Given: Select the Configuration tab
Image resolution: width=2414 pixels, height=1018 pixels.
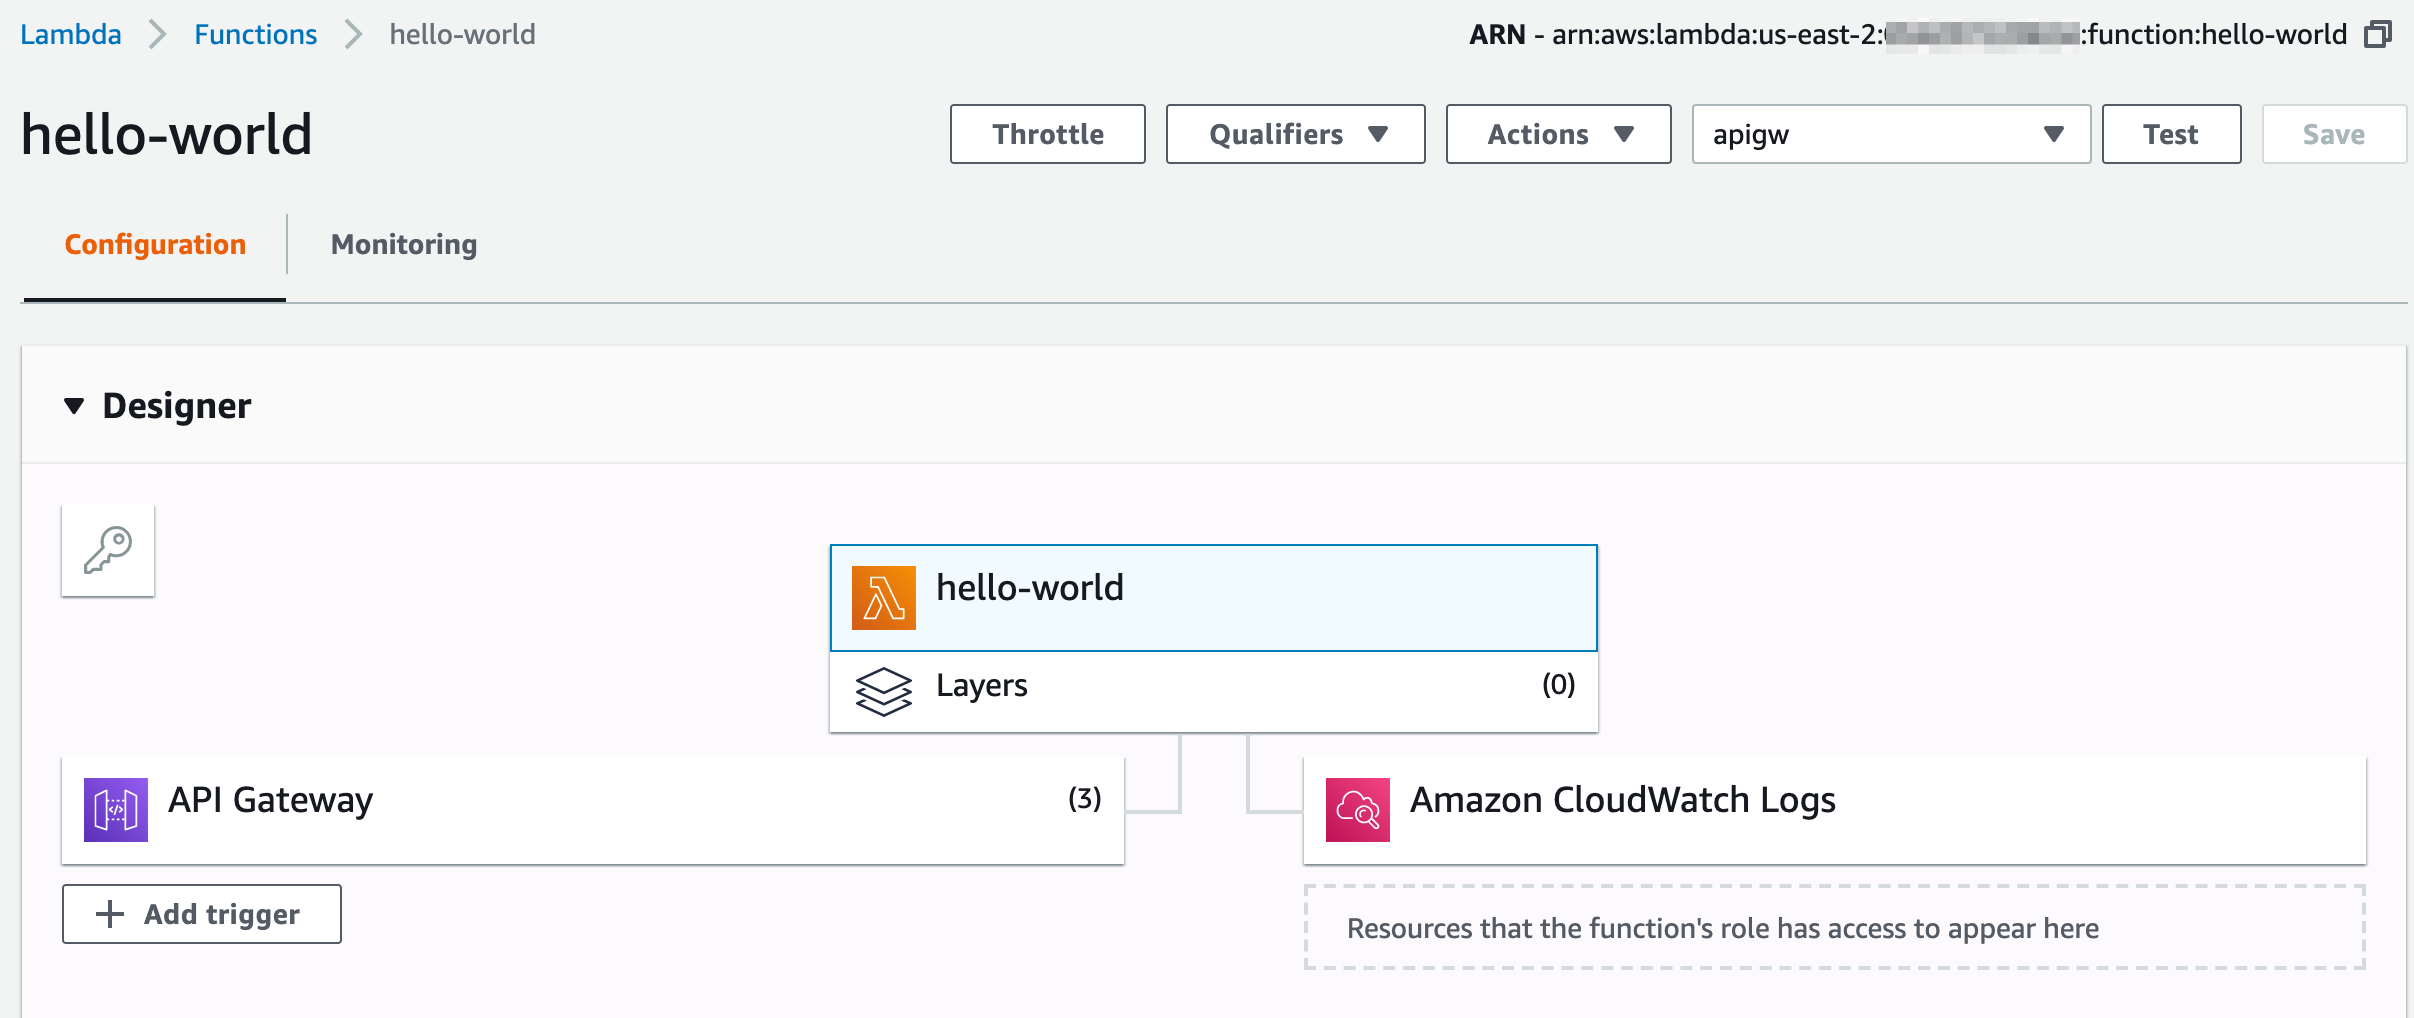Looking at the screenshot, I should pyautogui.click(x=155, y=245).
